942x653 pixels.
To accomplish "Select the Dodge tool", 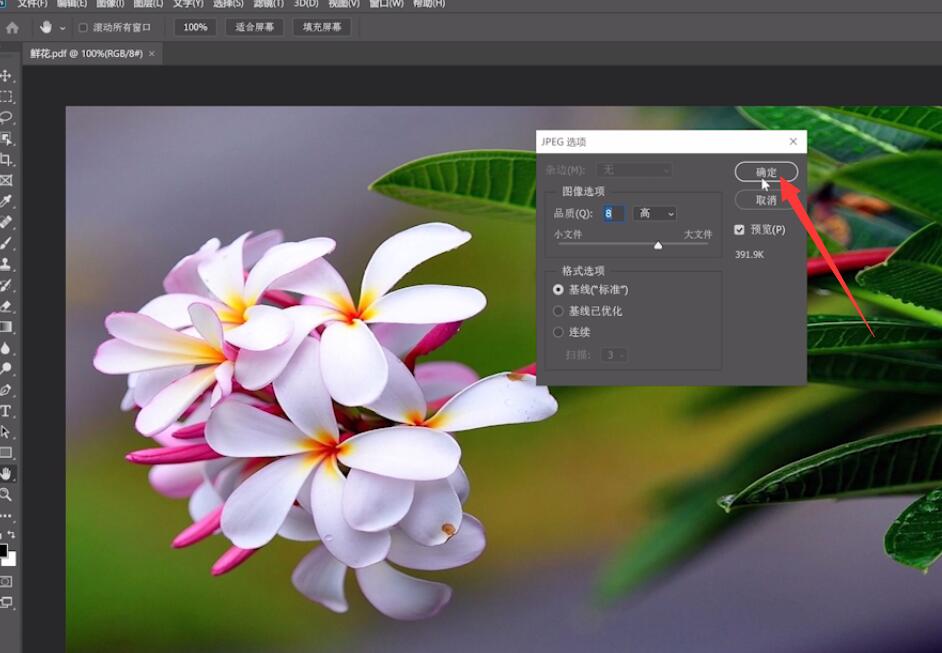I will pos(6,369).
